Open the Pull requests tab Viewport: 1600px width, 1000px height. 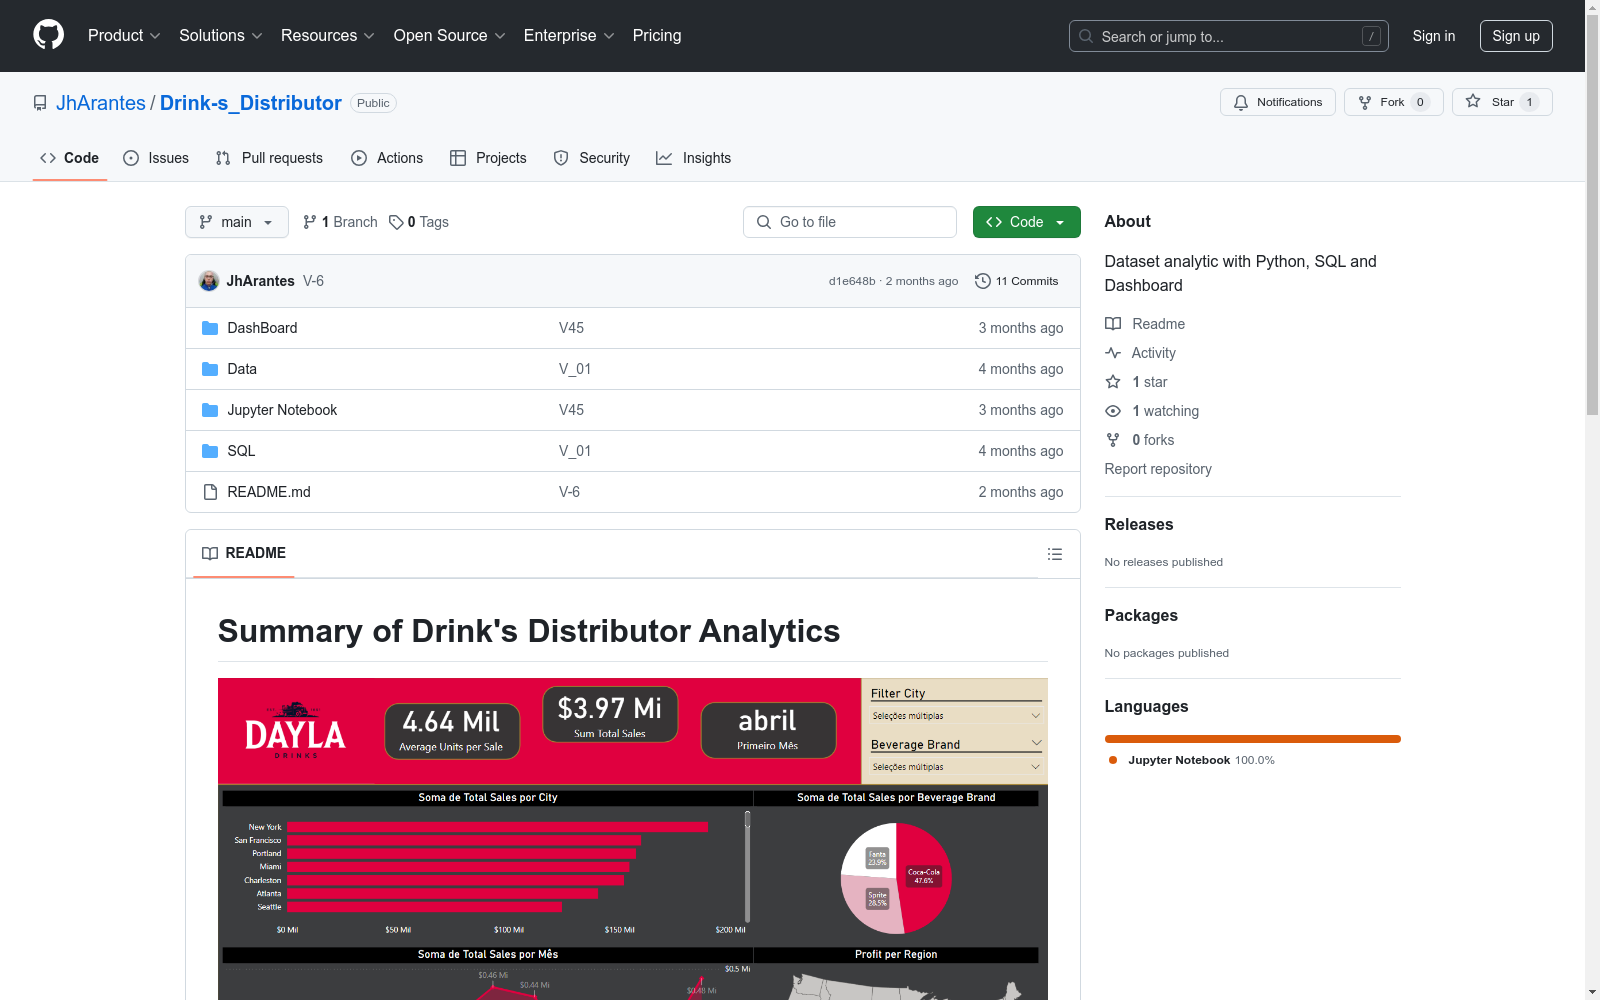coord(269,158)
